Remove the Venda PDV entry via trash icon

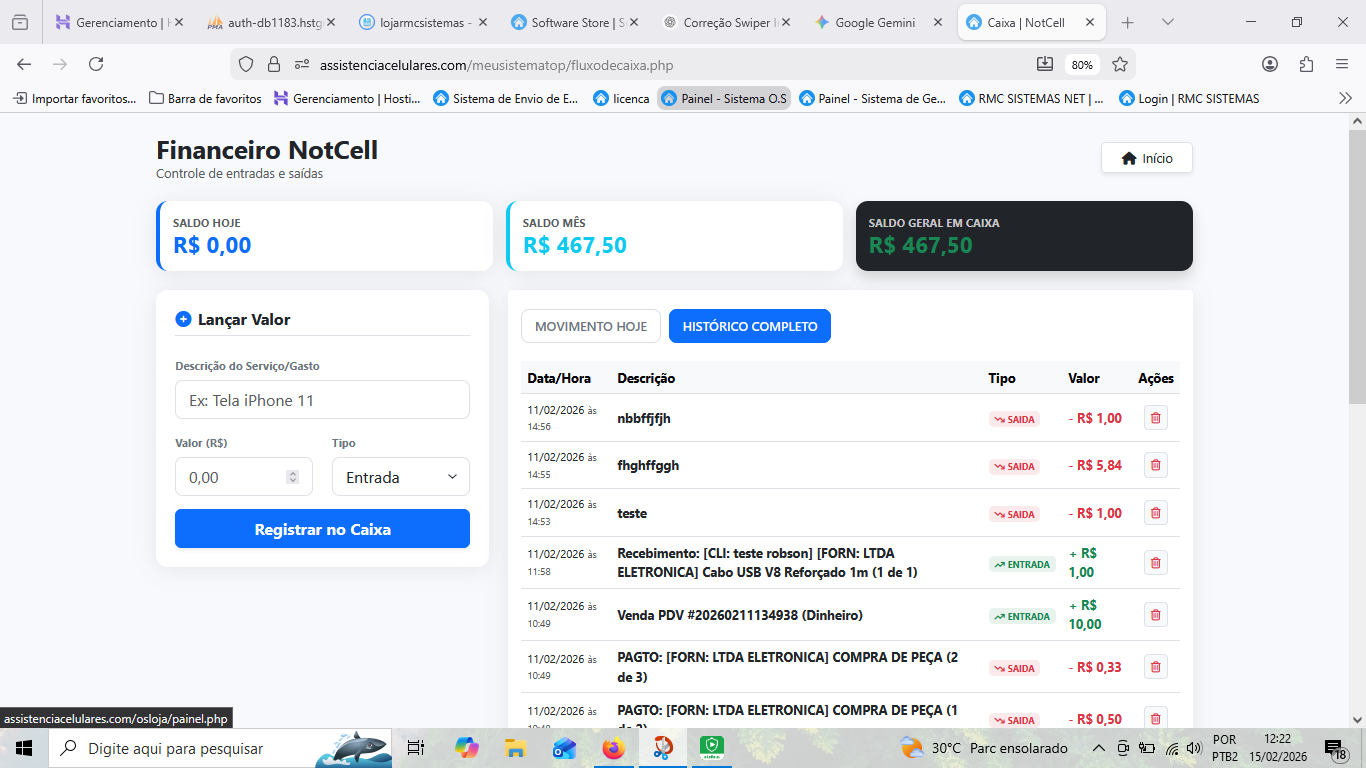tap(1155, 615)
